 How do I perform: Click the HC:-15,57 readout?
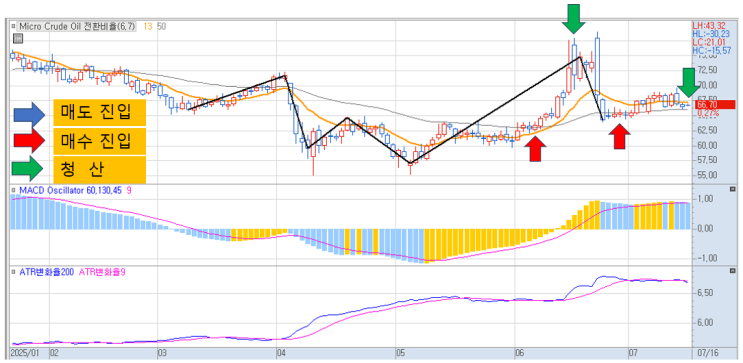tap(711, 51)
